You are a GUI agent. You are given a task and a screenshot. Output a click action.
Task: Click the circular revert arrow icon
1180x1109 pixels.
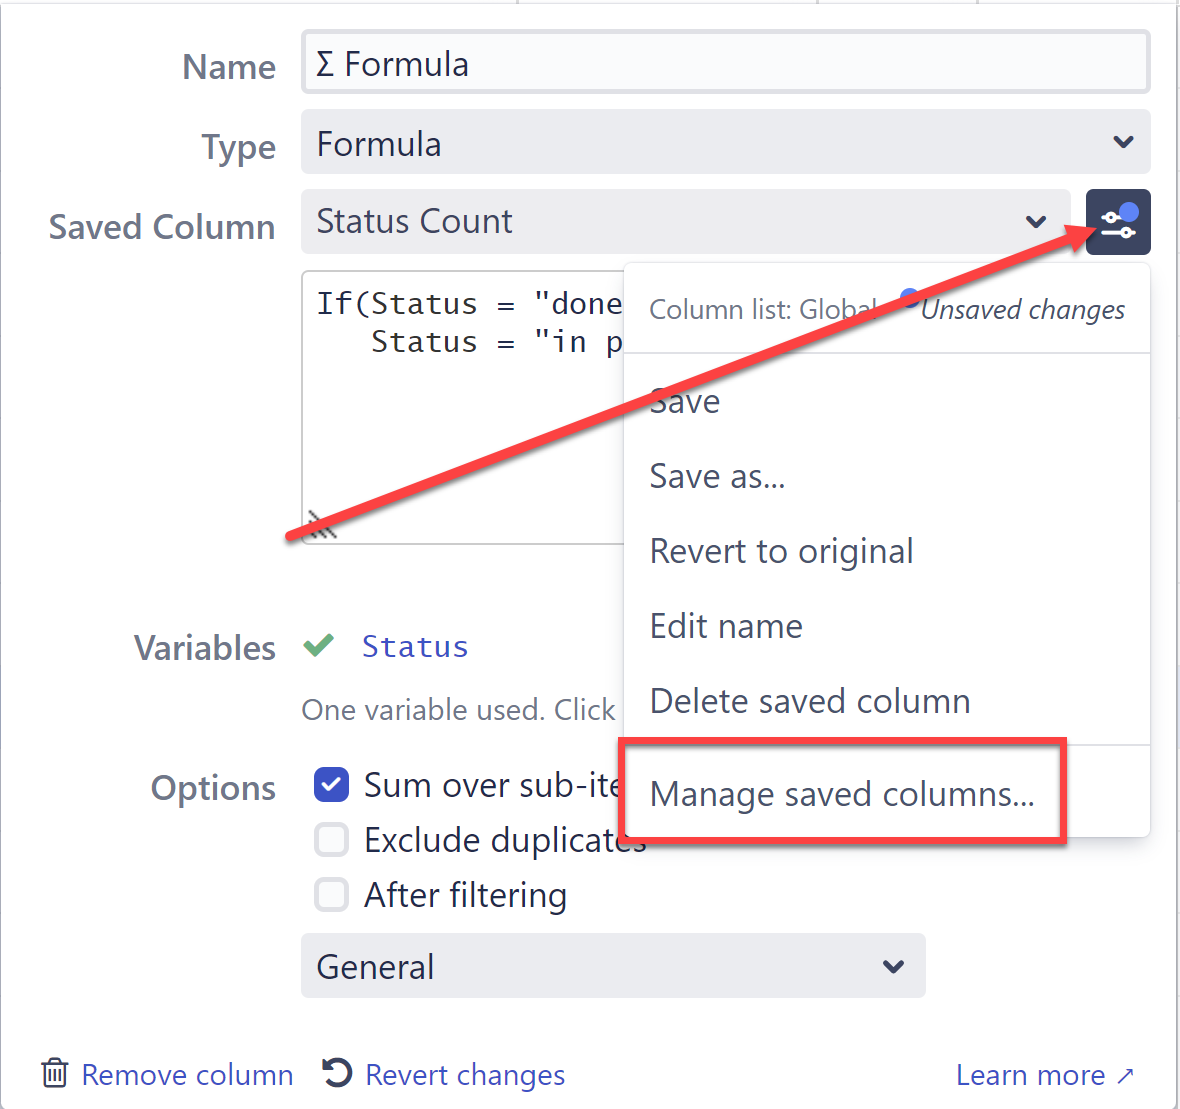point(336,1073)
